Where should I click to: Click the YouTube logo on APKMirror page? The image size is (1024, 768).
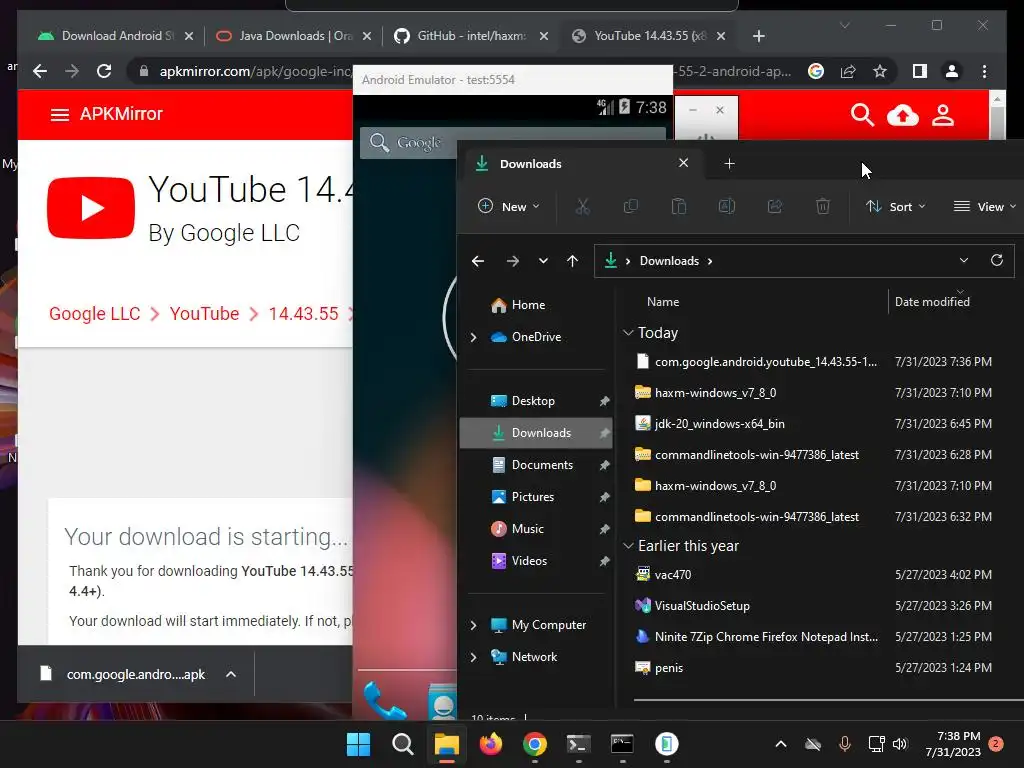[x=91, y=208]
